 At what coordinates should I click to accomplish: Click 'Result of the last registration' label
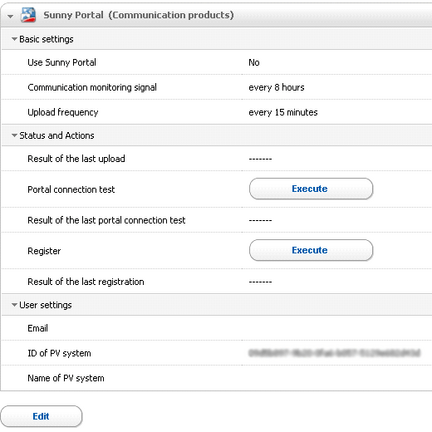click(86, 282)
